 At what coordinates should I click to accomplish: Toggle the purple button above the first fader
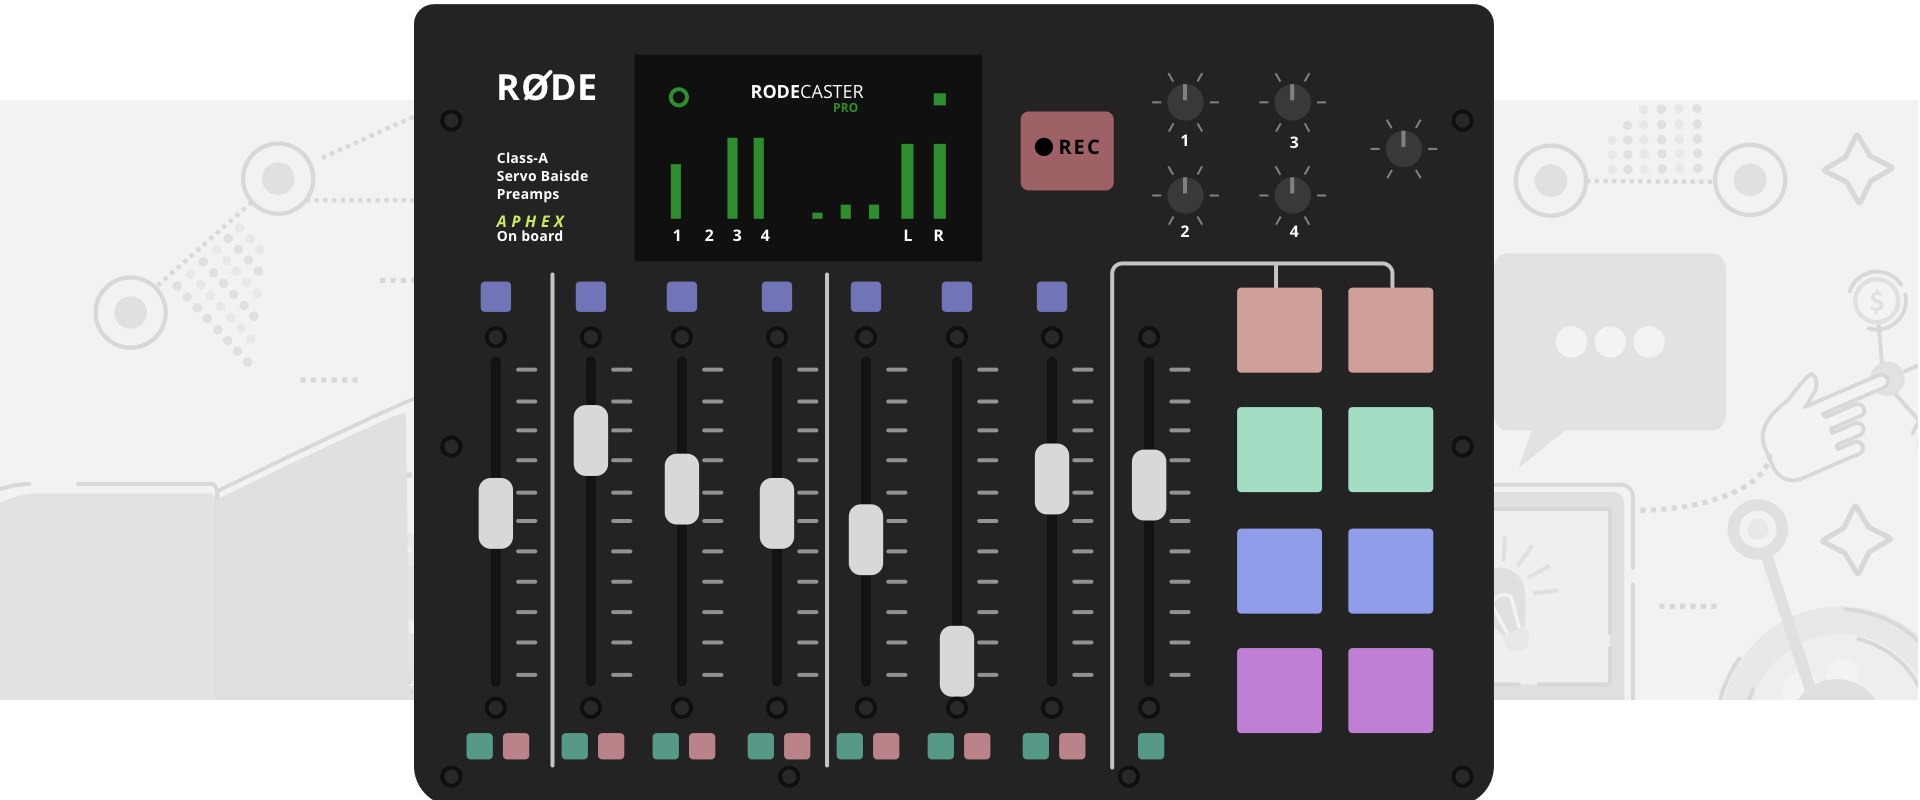496,297
